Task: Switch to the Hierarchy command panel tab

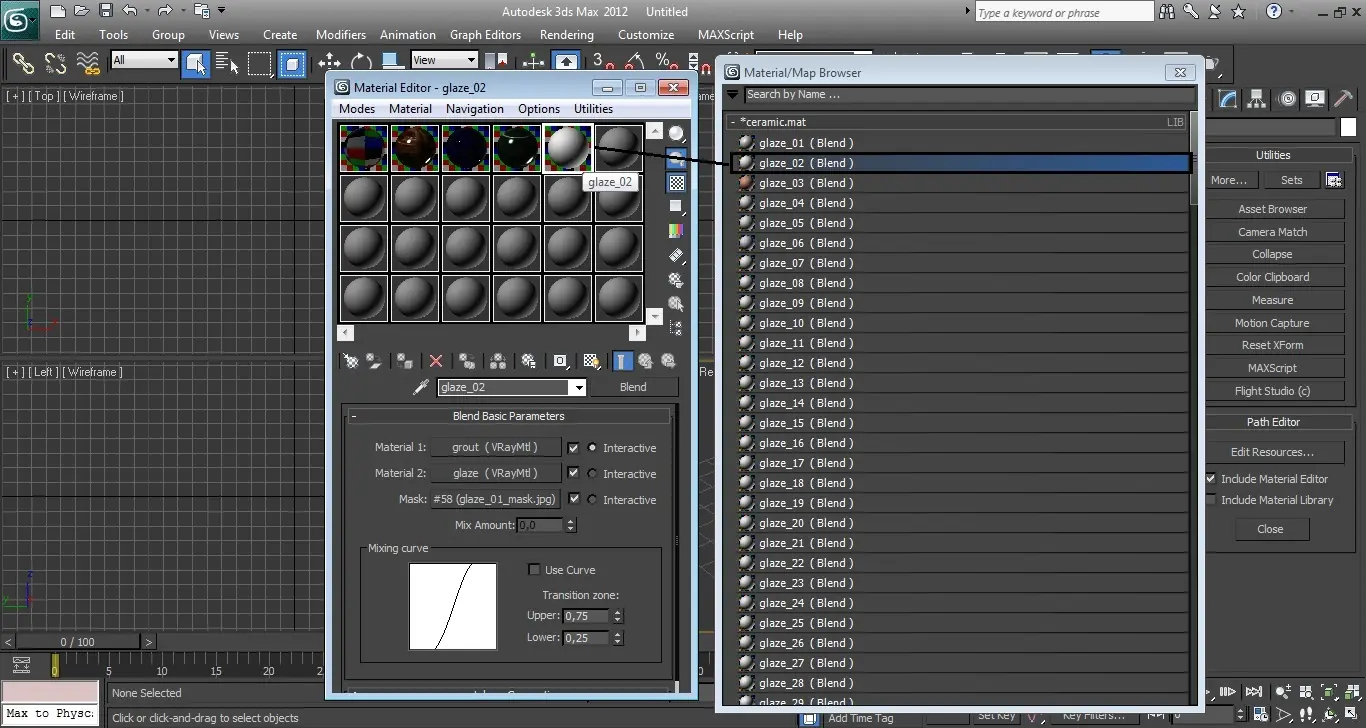Action: click(x=1257, y=98)
